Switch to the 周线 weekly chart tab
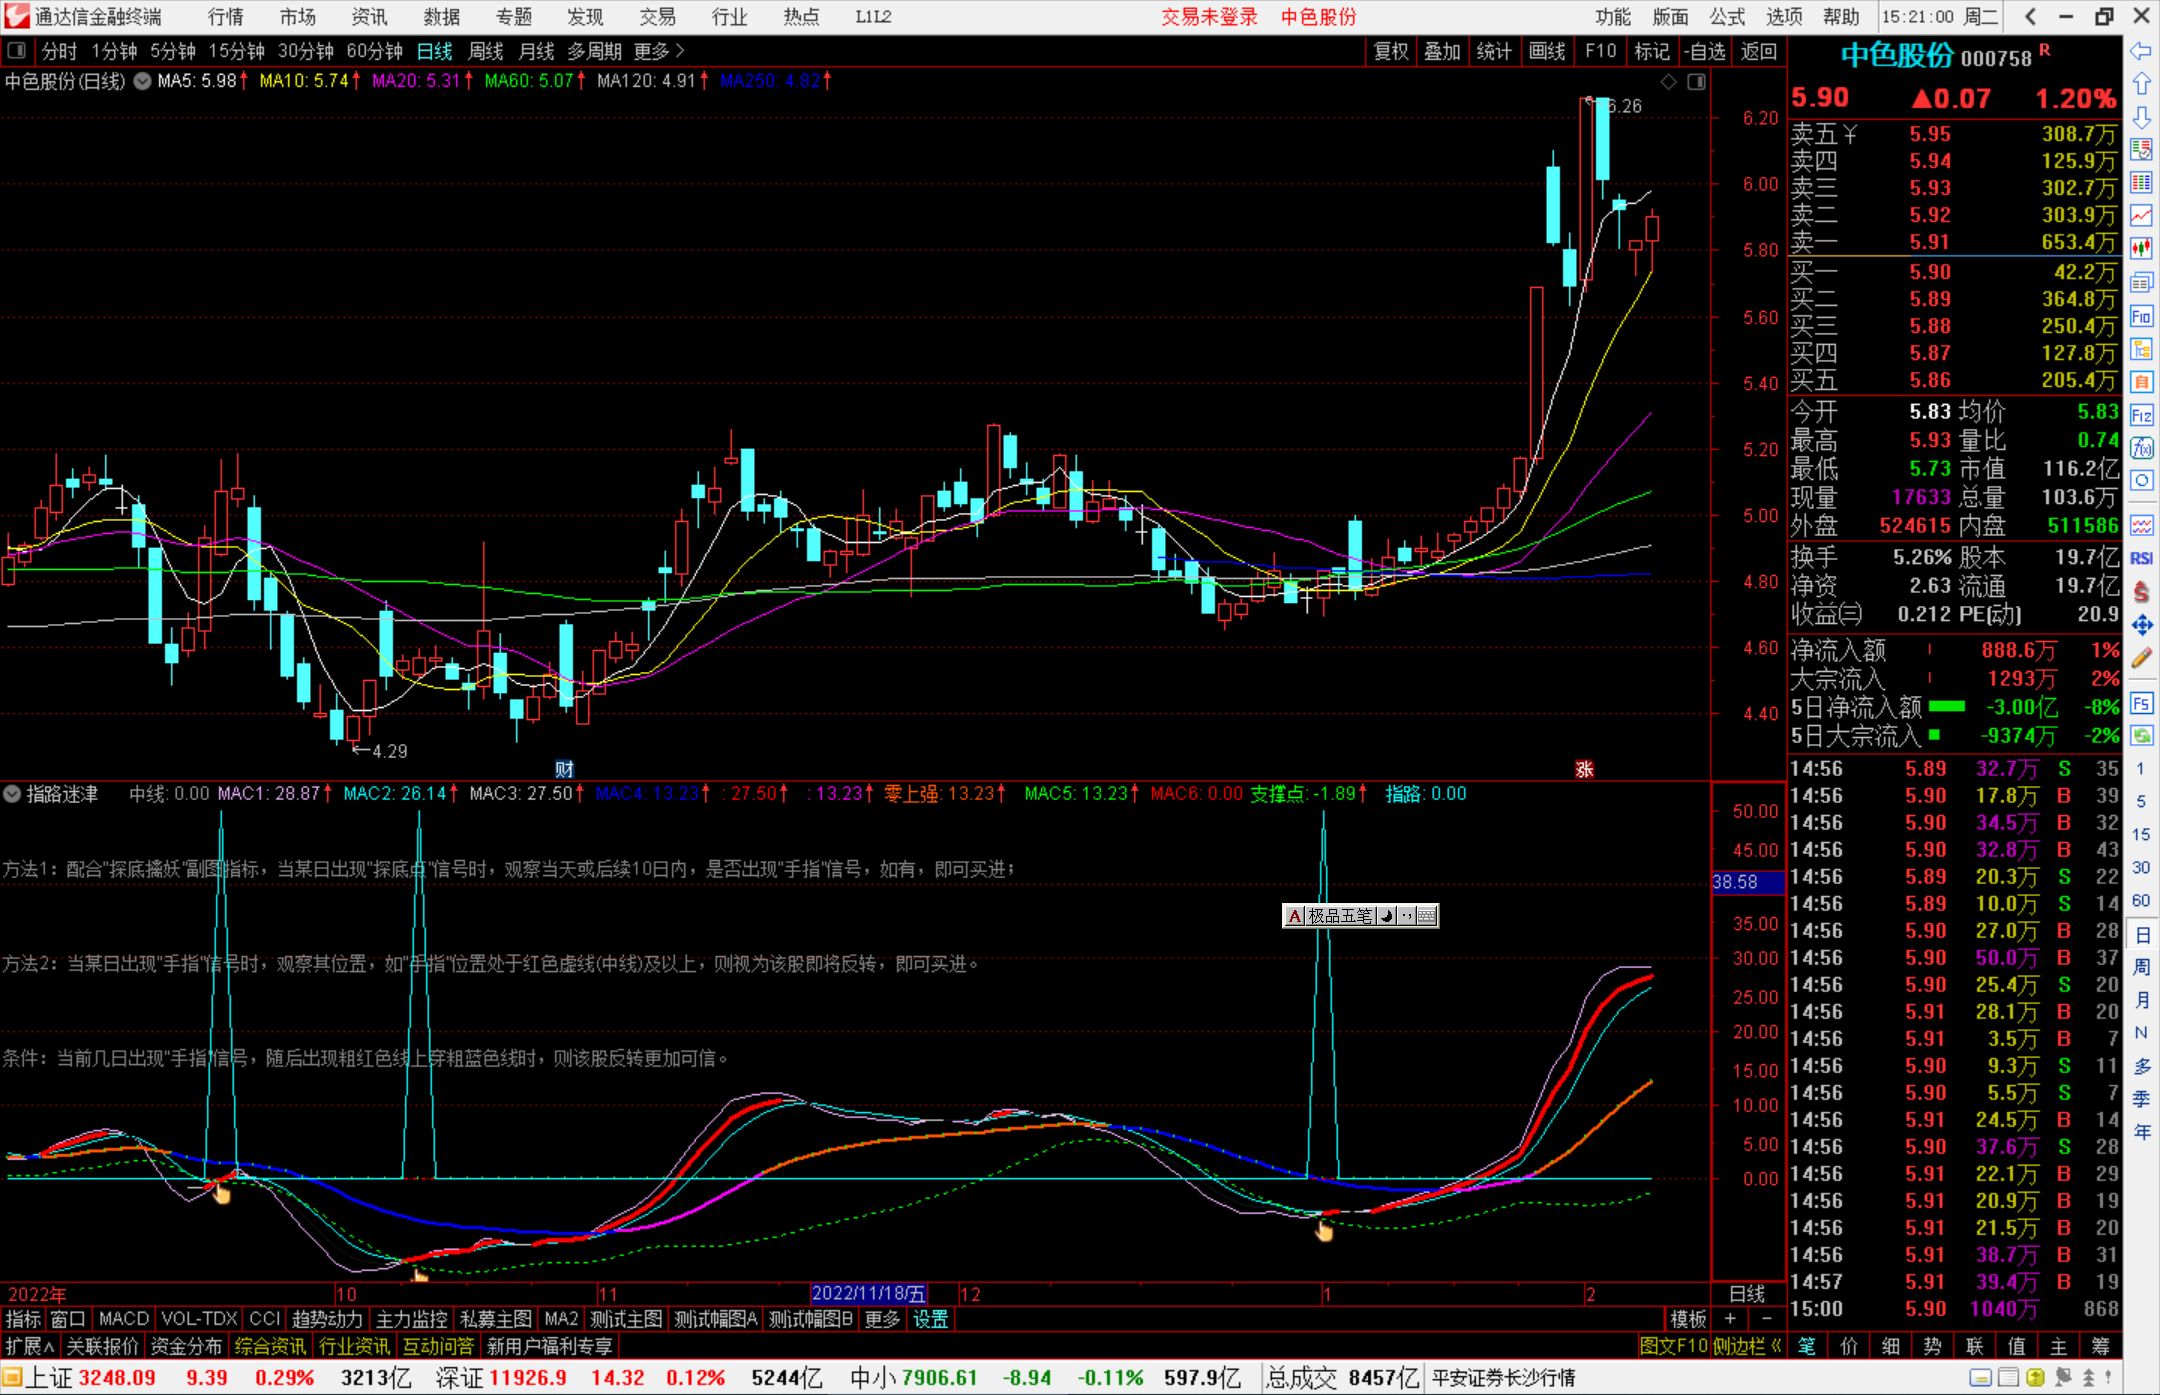Image resolution: width=2160 pixels, height=1395 pixels. tap(486, 50)
